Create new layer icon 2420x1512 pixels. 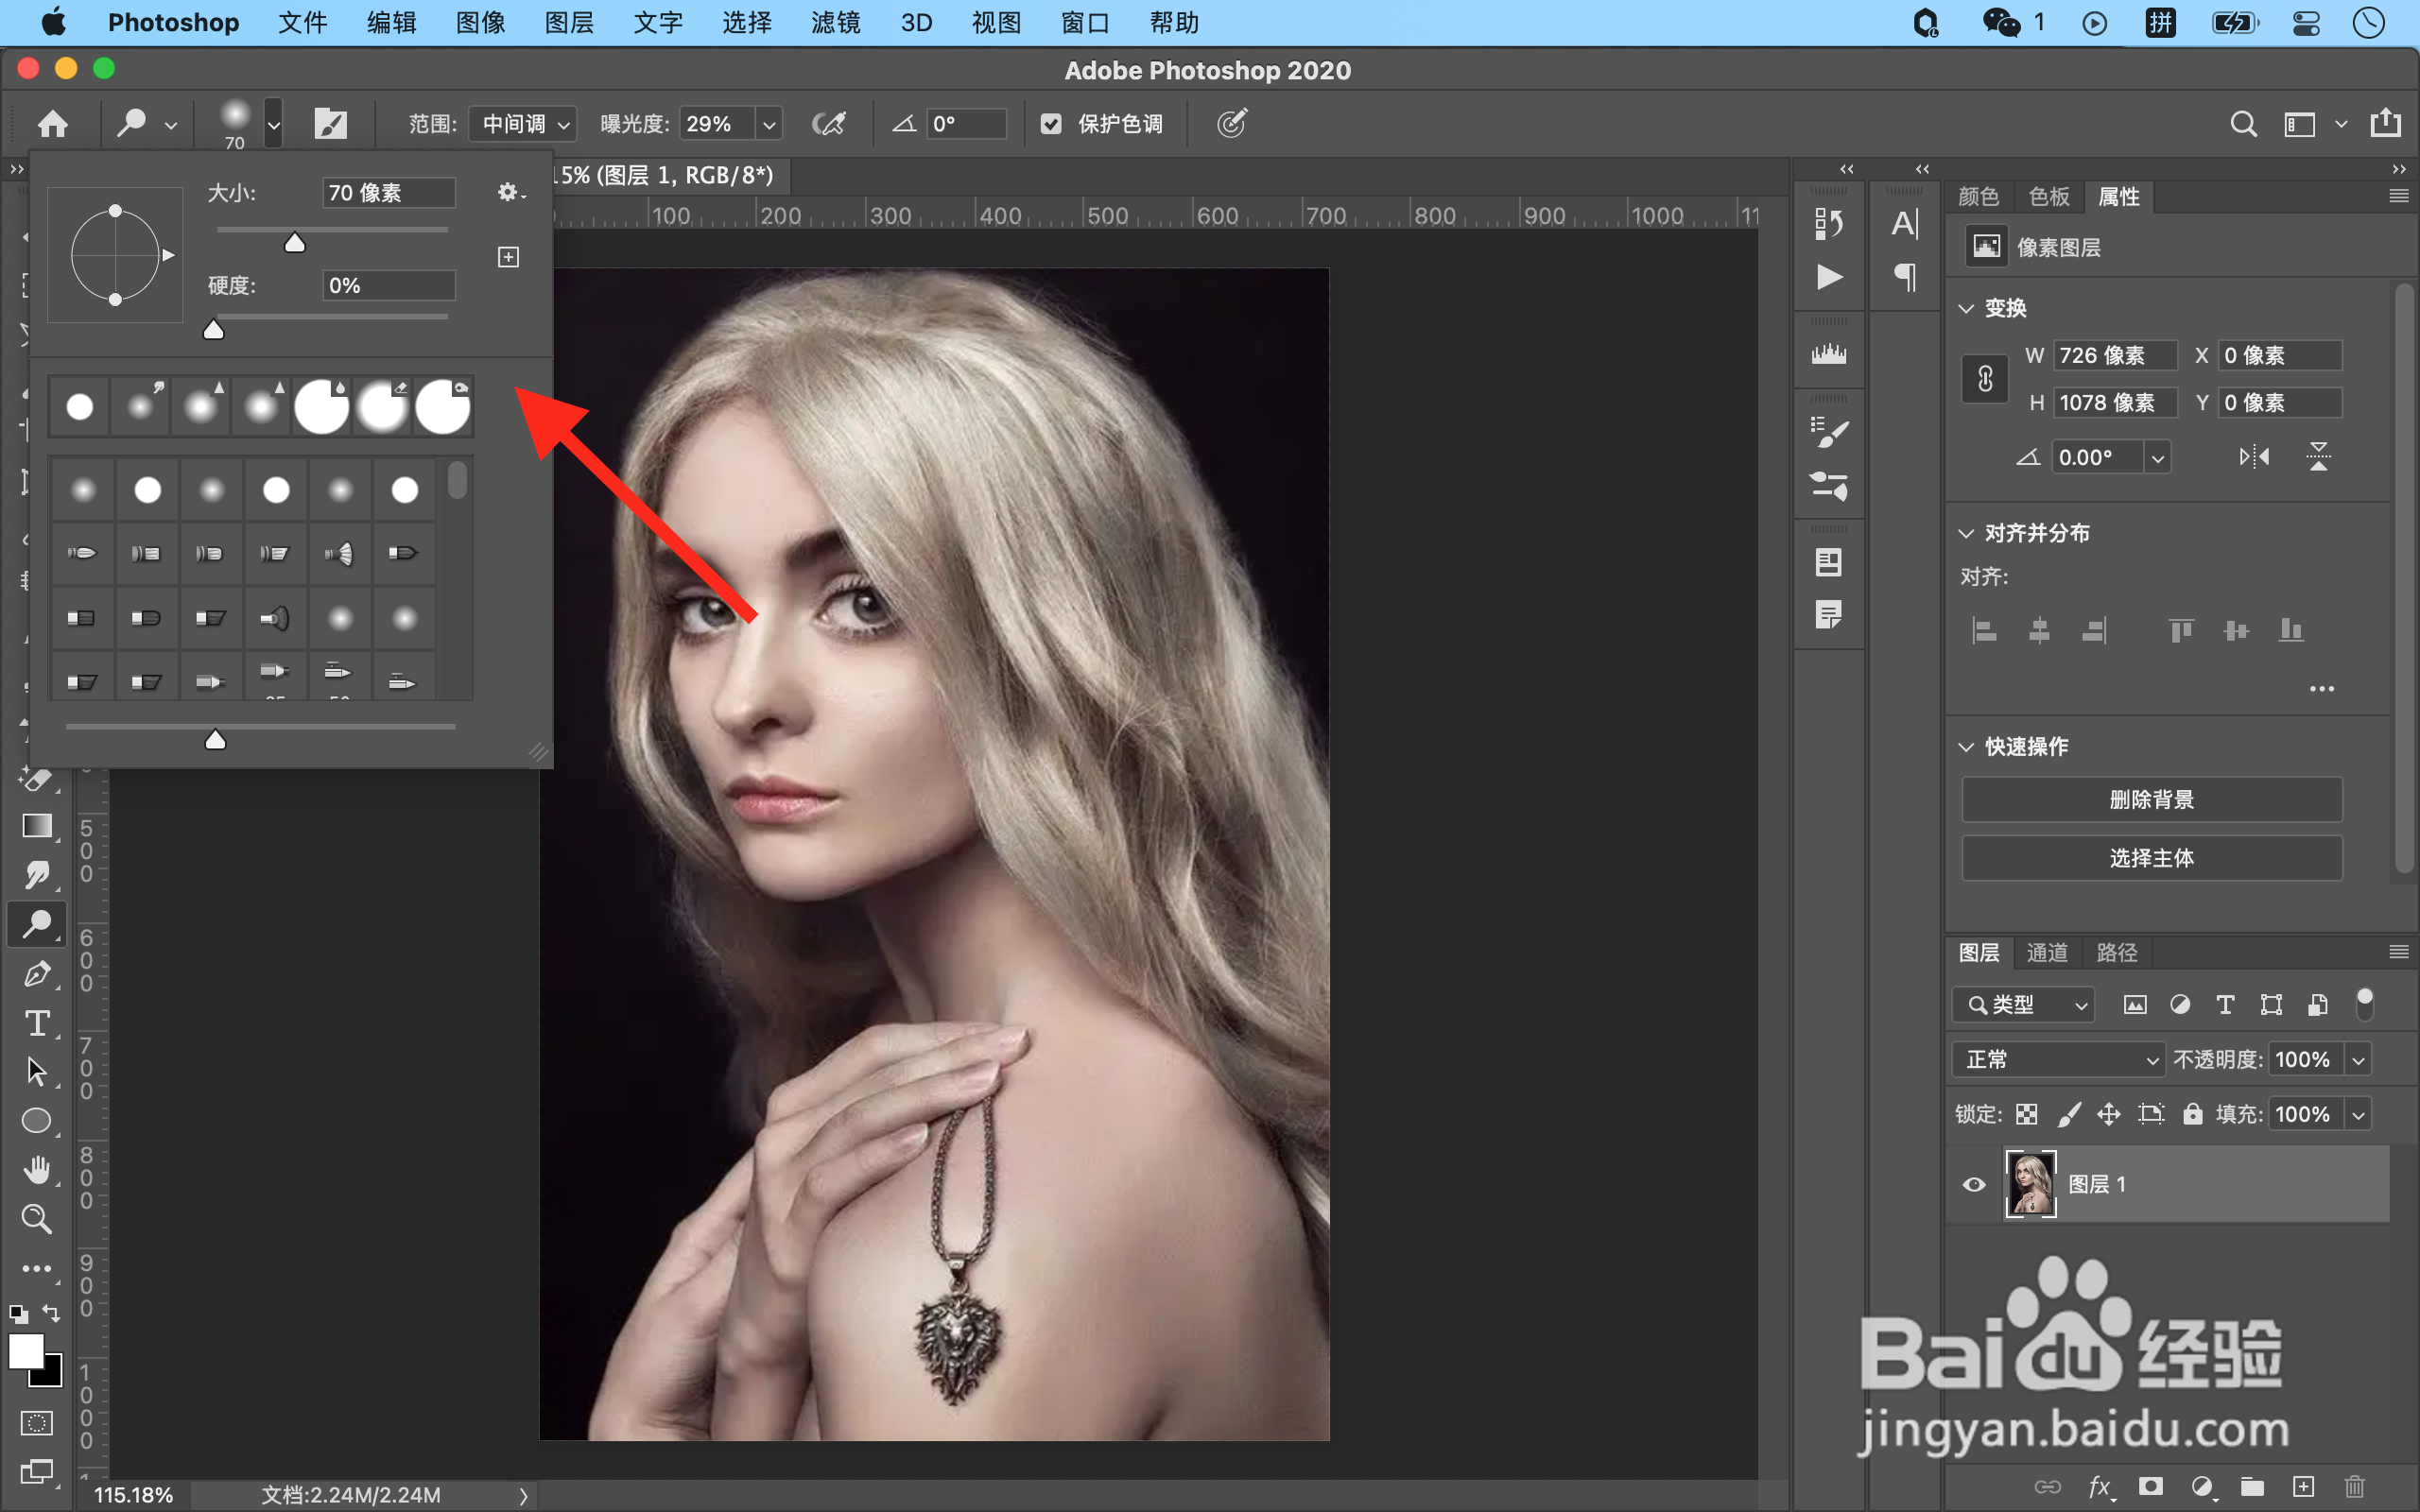click(2304, 1487)
